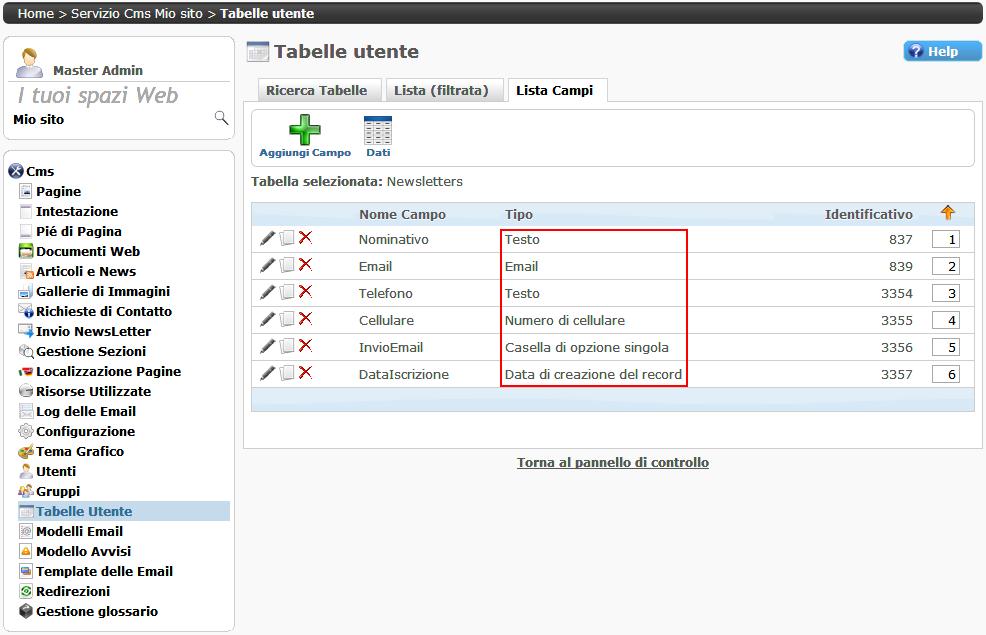986x635 pixels.
Task: Duplicate the InvioEmail field using copy icon
Action: coord(287,347)
